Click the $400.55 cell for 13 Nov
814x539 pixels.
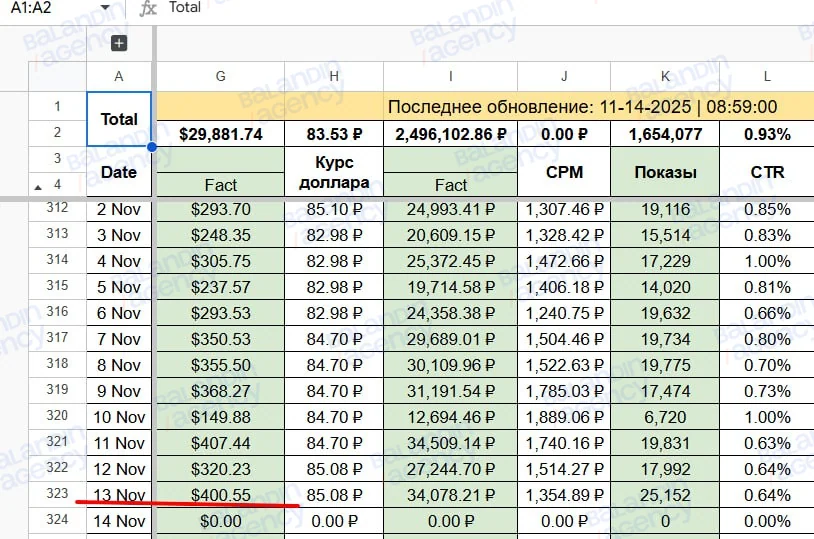[221, 495]
